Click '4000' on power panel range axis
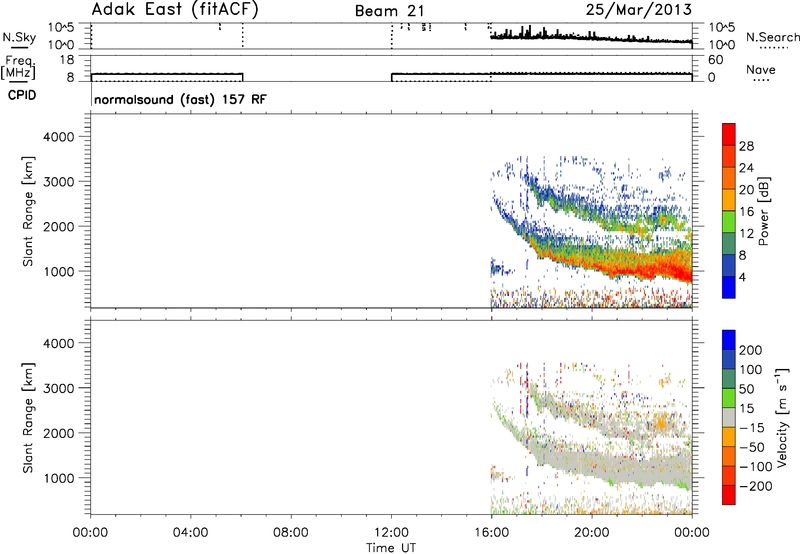Screen dimensions: 800x554 point(59,137)
